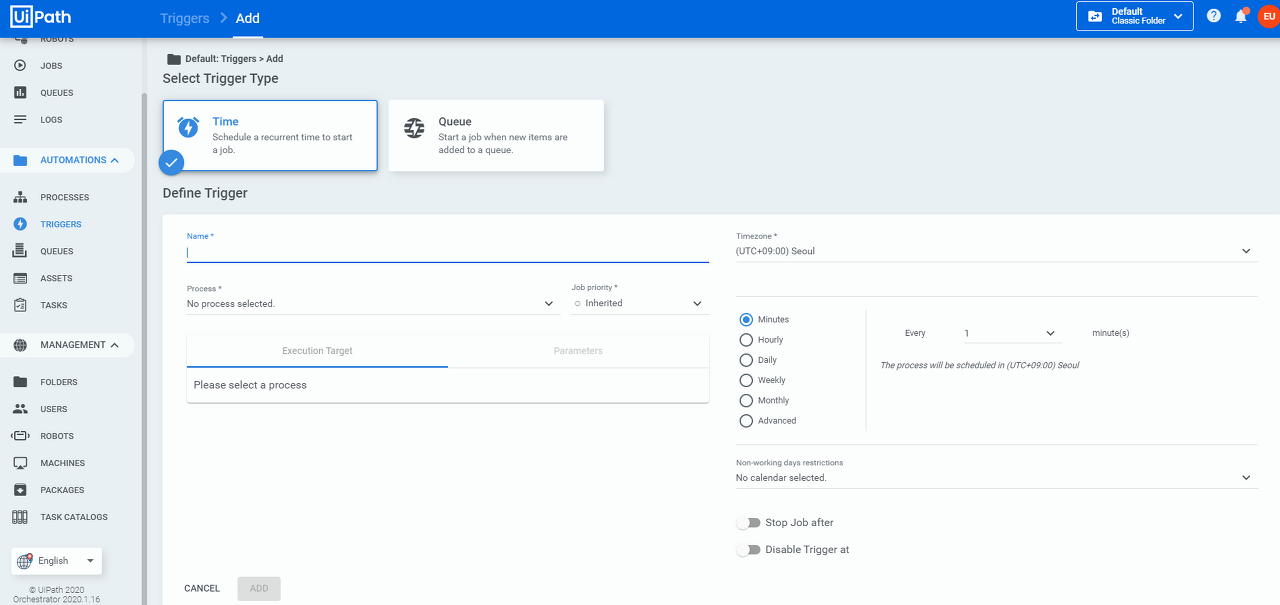The height and width of the screenshot is (605, 1280).
Task: Click the Folders icon in sidebar
Action: pyautogui.click(x=20, y=382)
